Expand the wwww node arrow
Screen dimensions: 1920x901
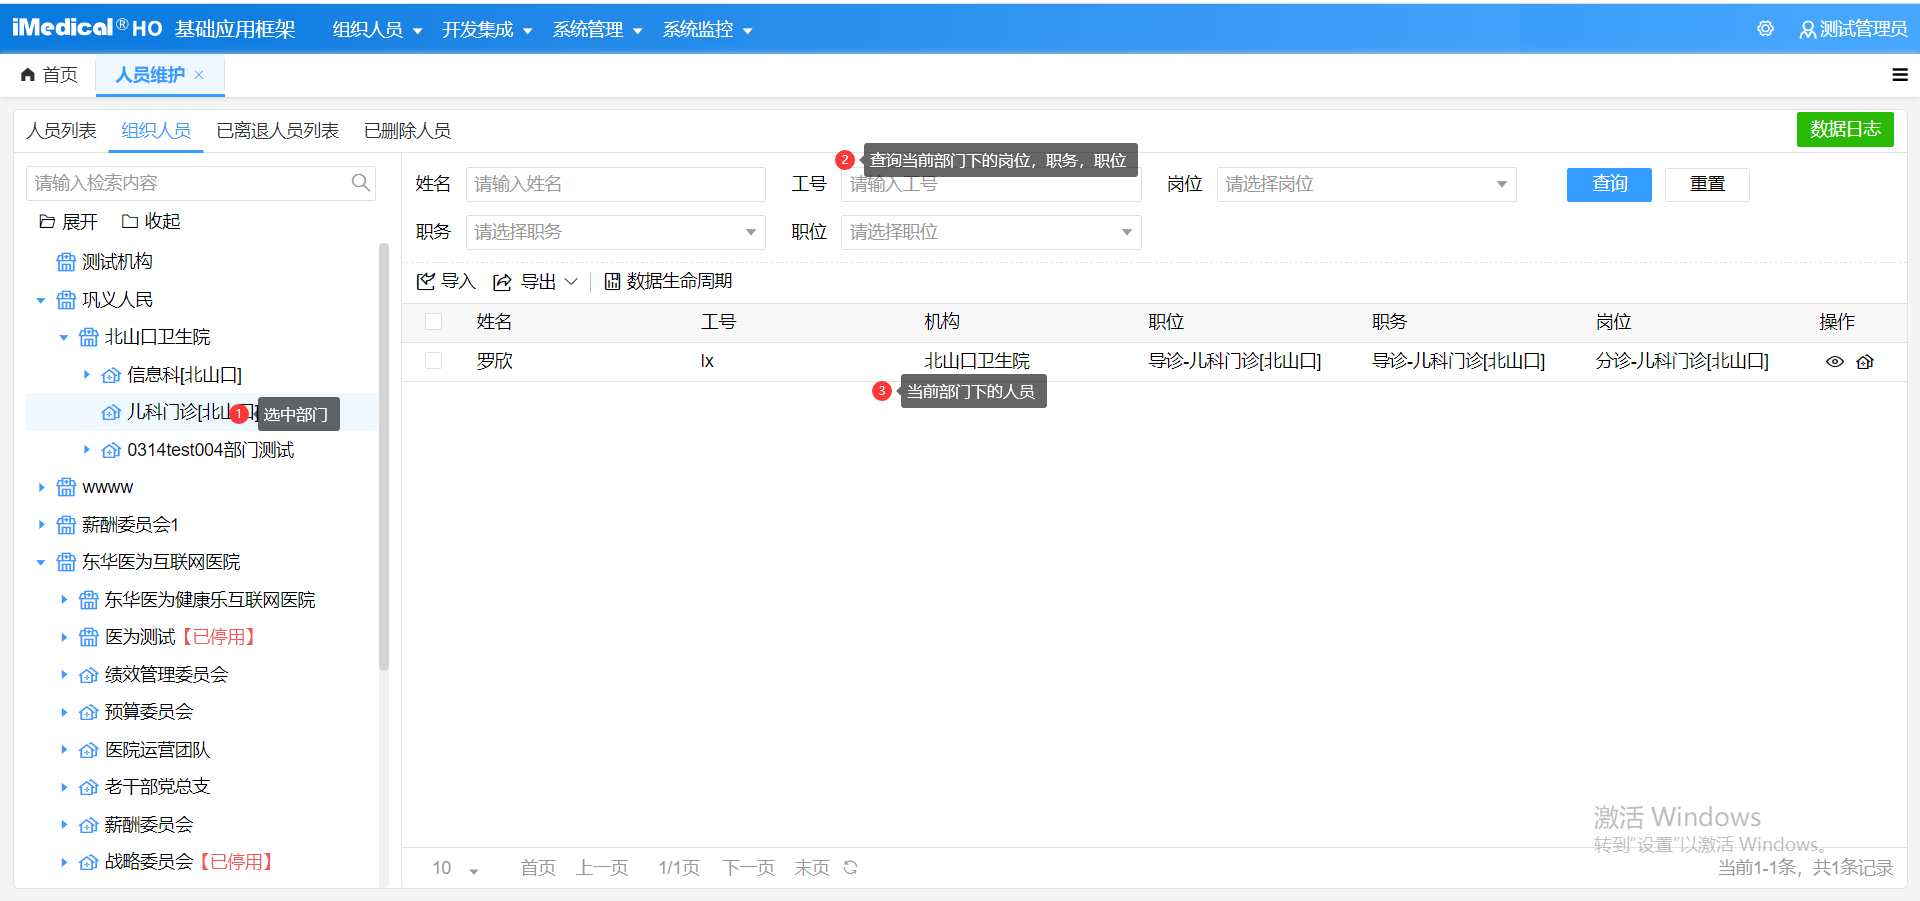(x=41, y=487)
